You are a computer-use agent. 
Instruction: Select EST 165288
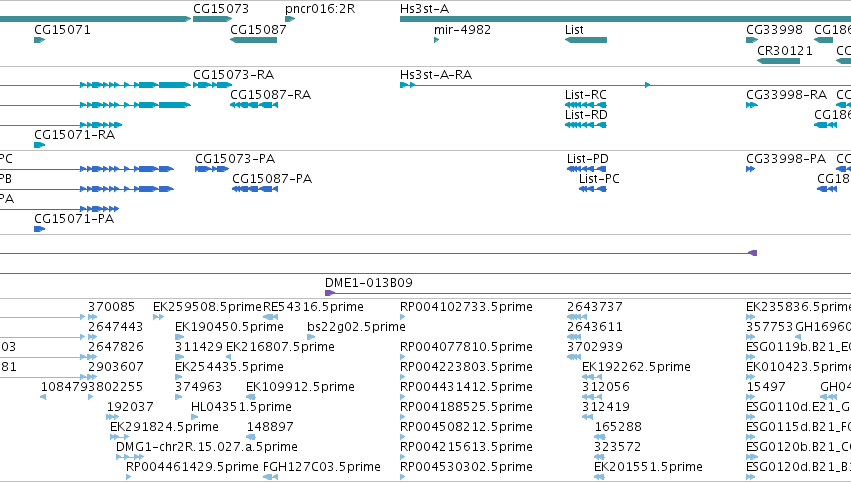pyautogui.click(x=618, y=427)
